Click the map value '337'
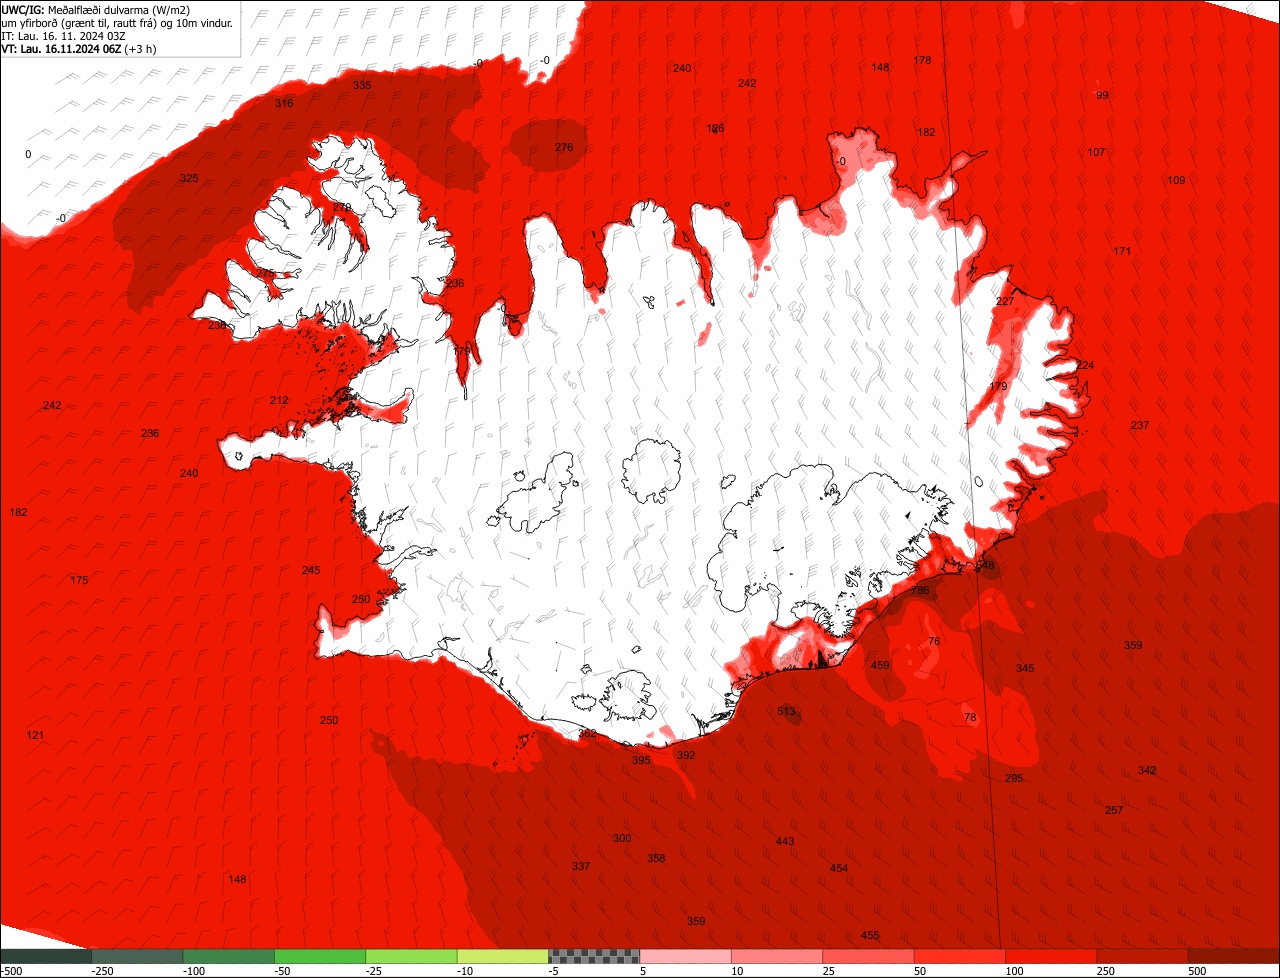 pos(581,866)
